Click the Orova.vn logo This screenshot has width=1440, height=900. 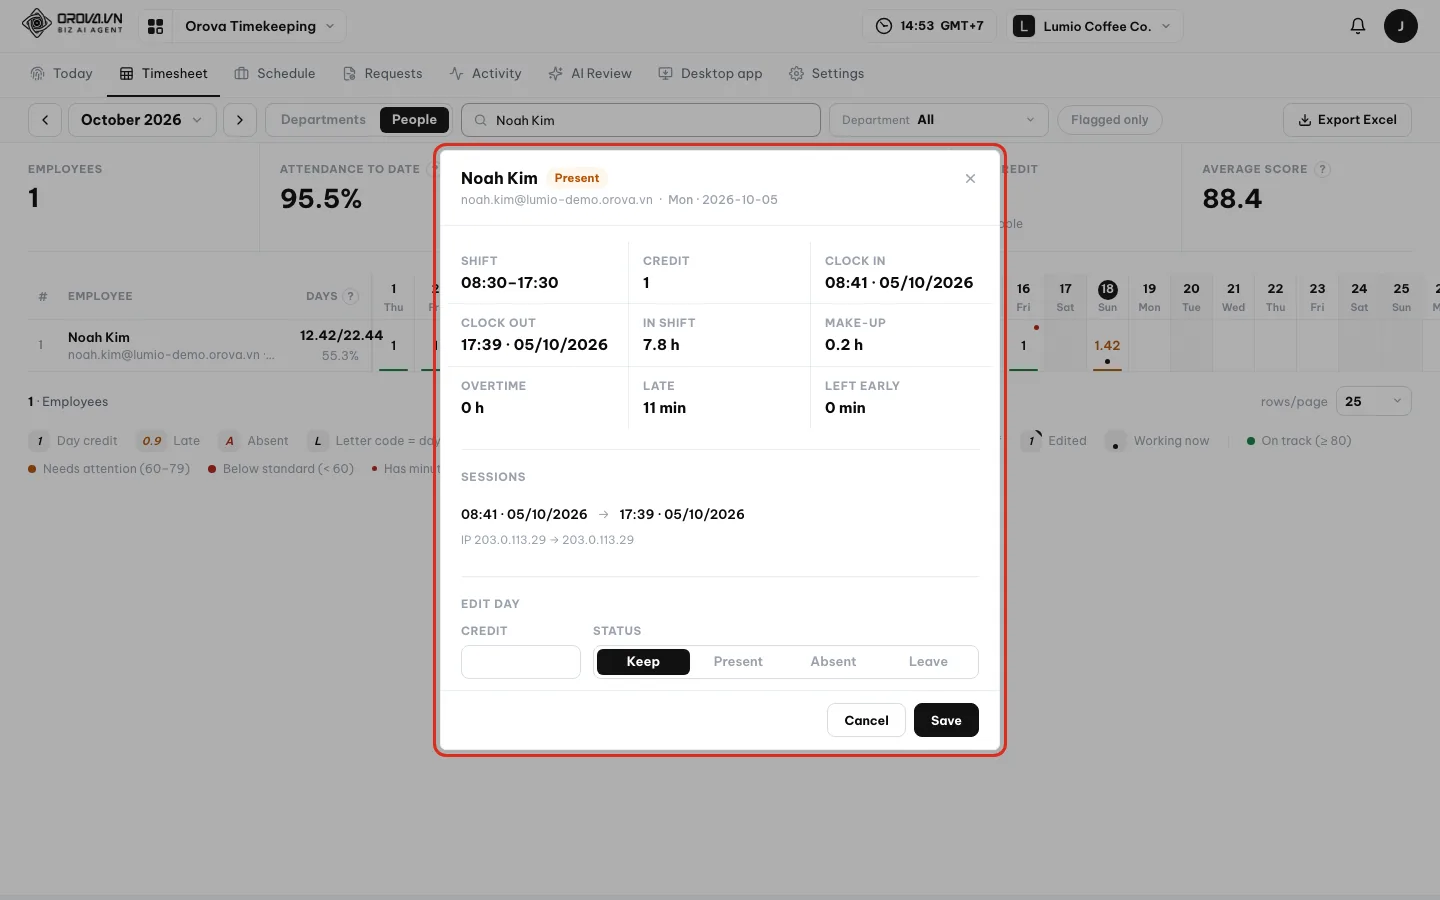coord(72,23)
